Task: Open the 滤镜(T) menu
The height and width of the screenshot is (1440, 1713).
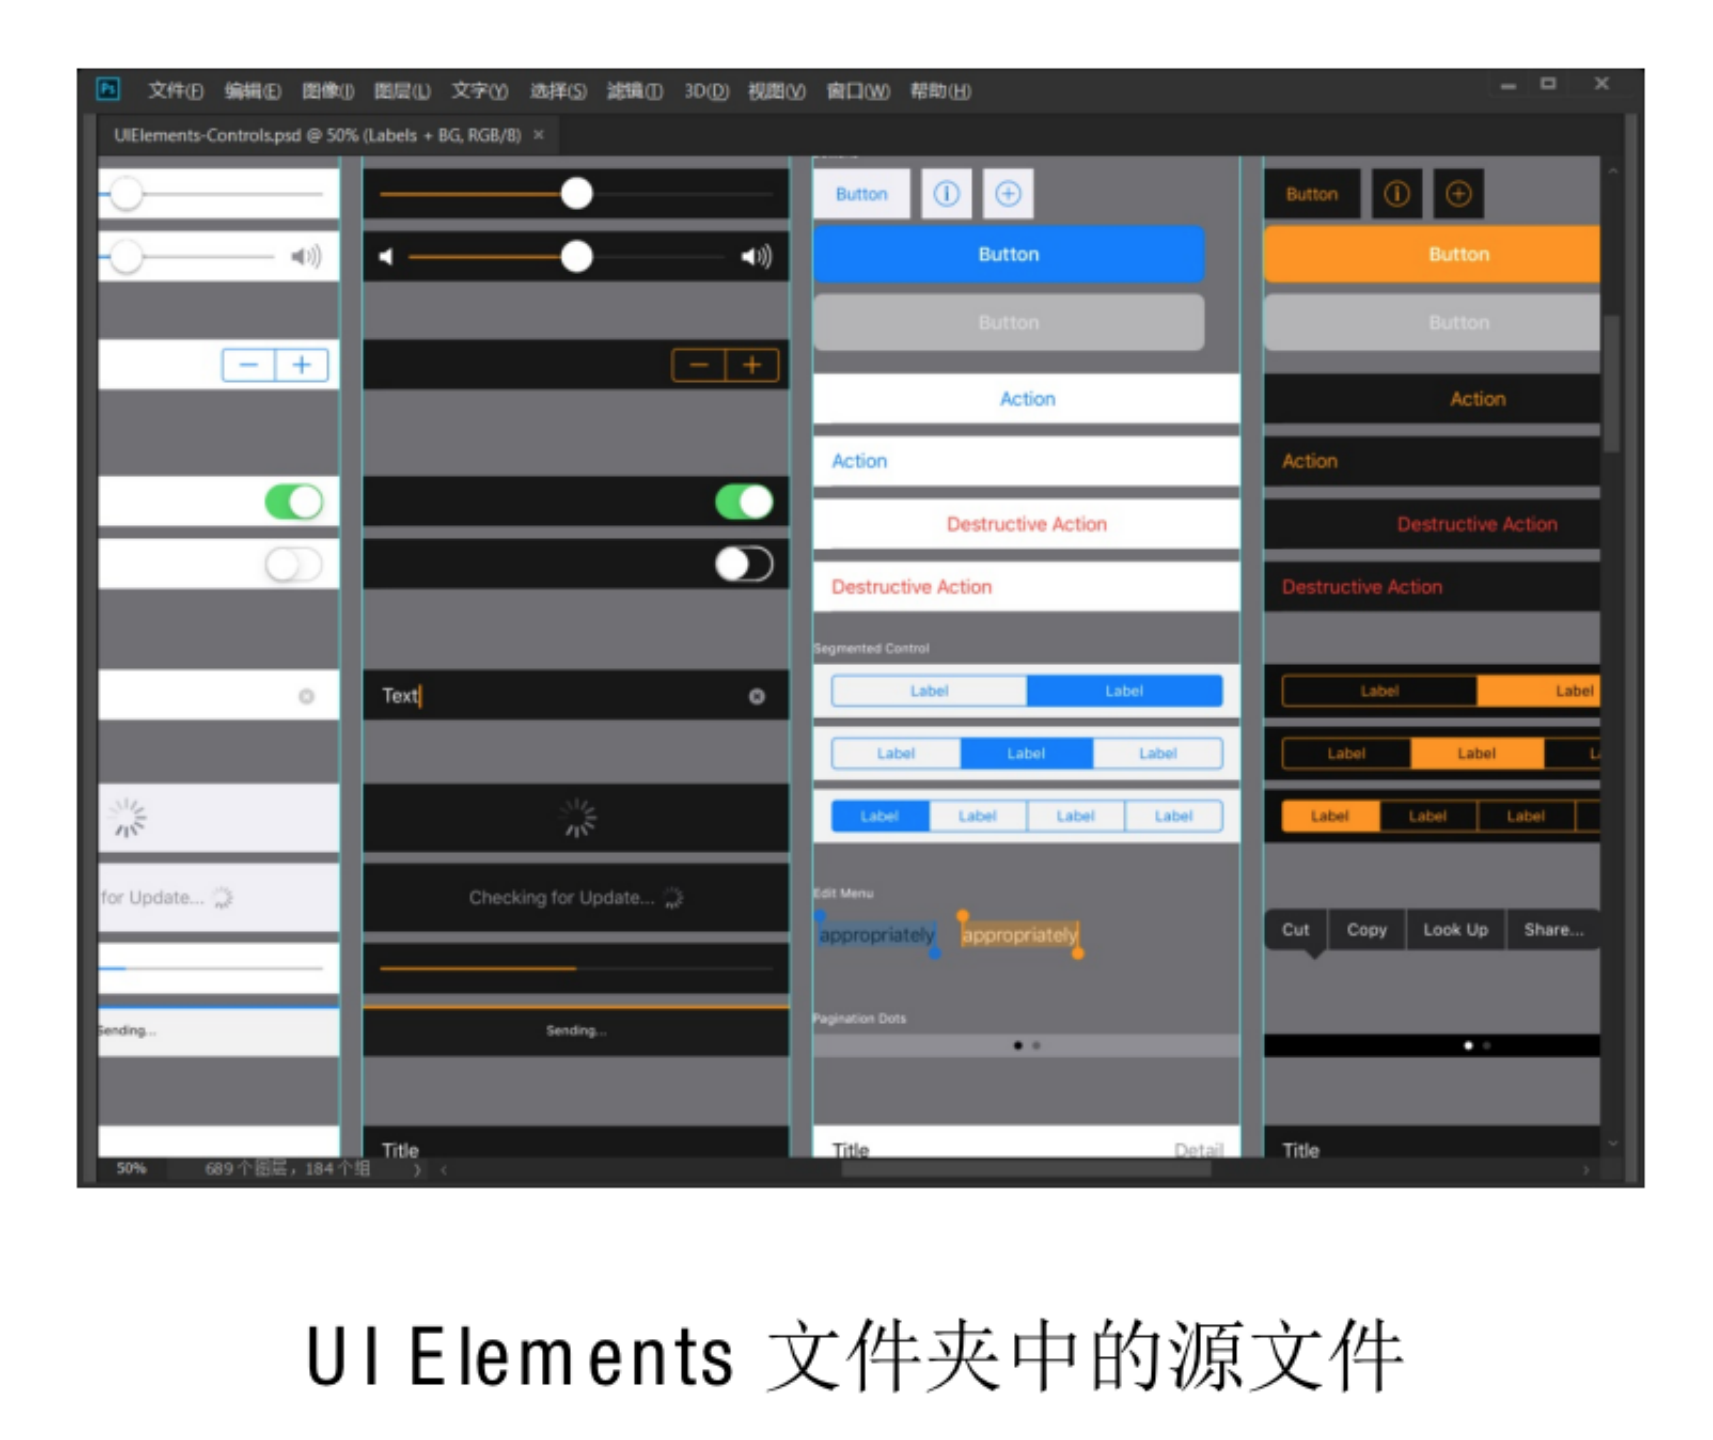Action: (634, 91)
